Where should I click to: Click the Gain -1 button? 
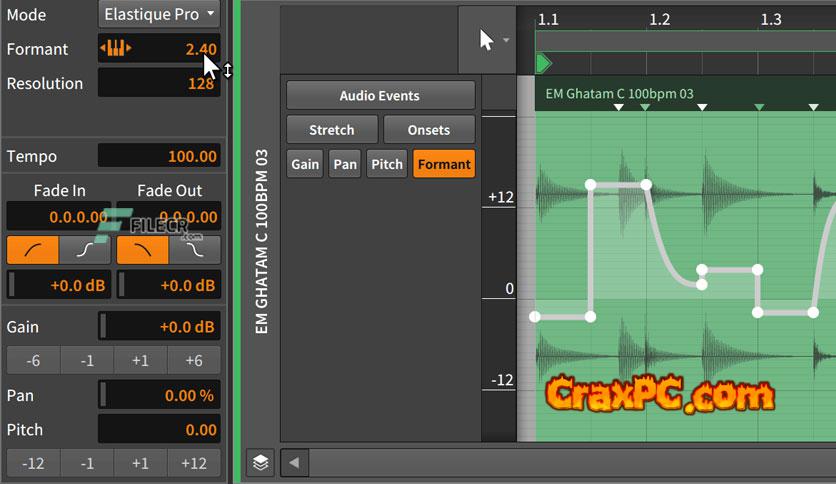pos(87,360)
